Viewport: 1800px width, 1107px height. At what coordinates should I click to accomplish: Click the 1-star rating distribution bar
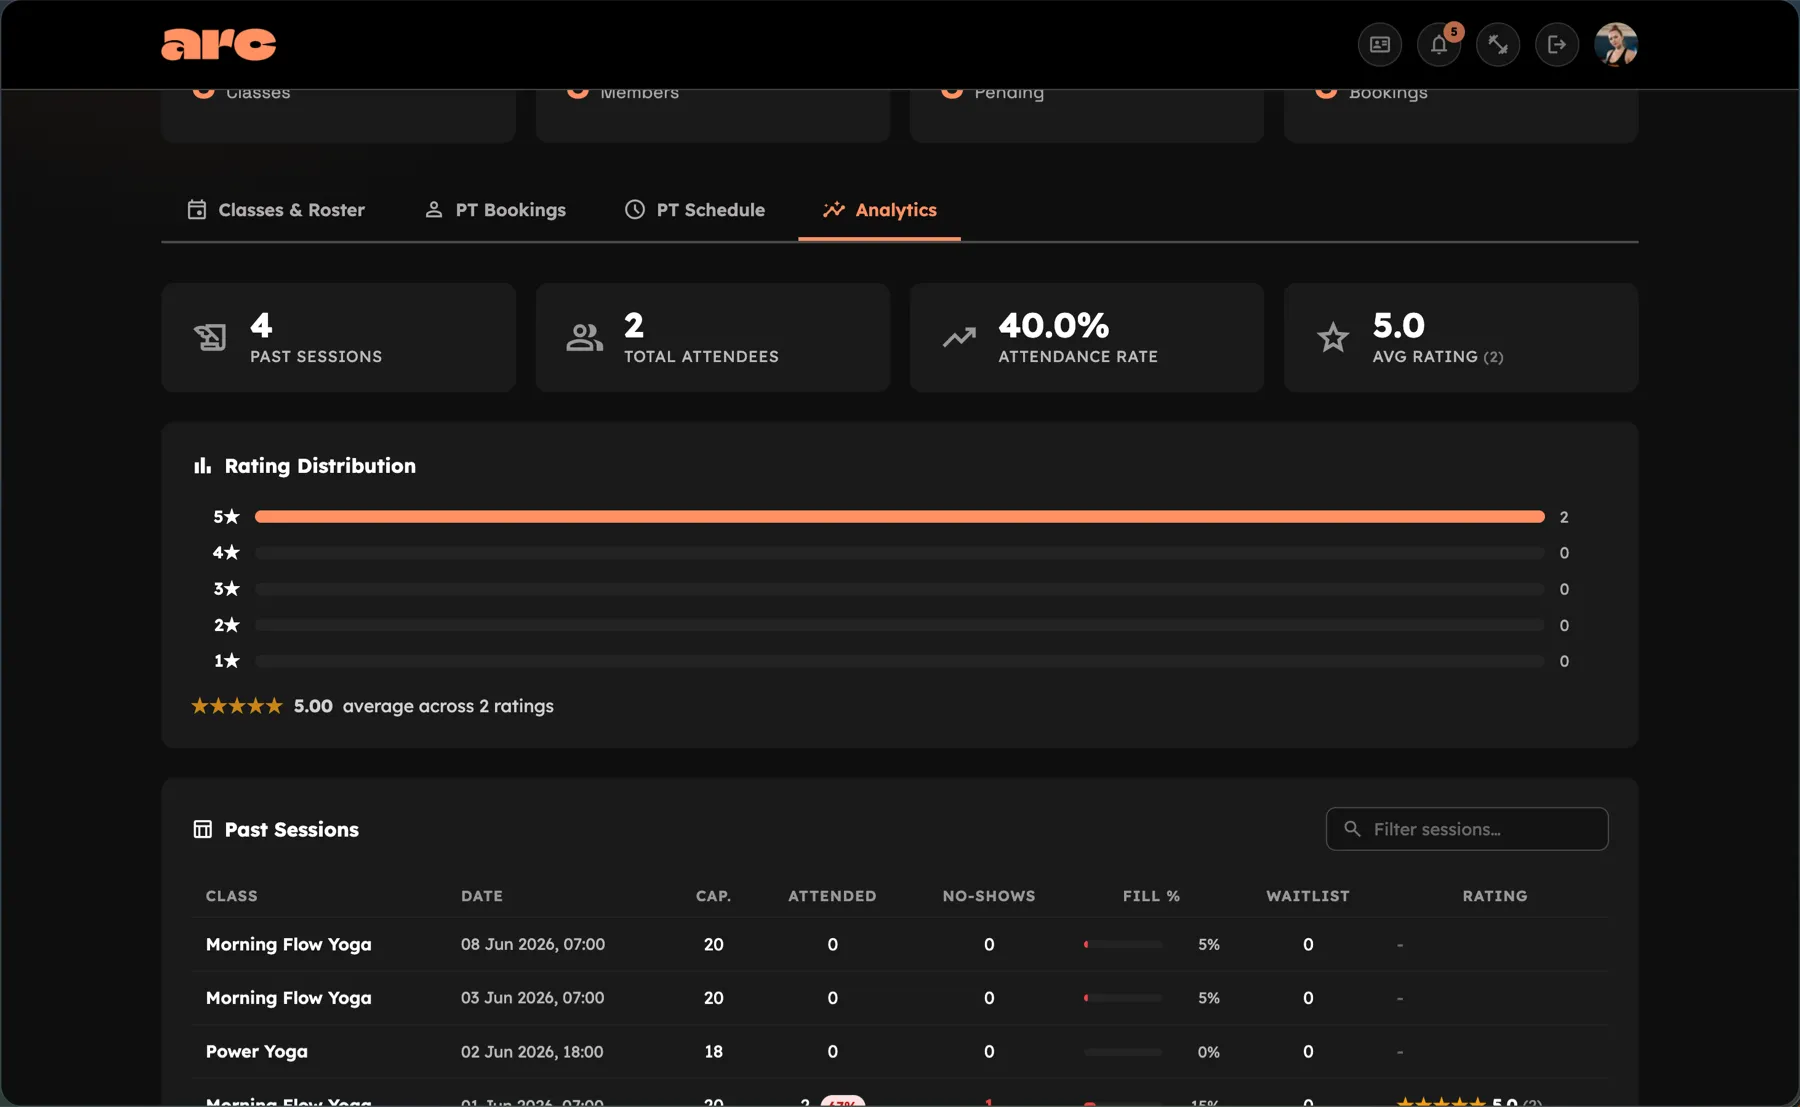tap(900, 661)
